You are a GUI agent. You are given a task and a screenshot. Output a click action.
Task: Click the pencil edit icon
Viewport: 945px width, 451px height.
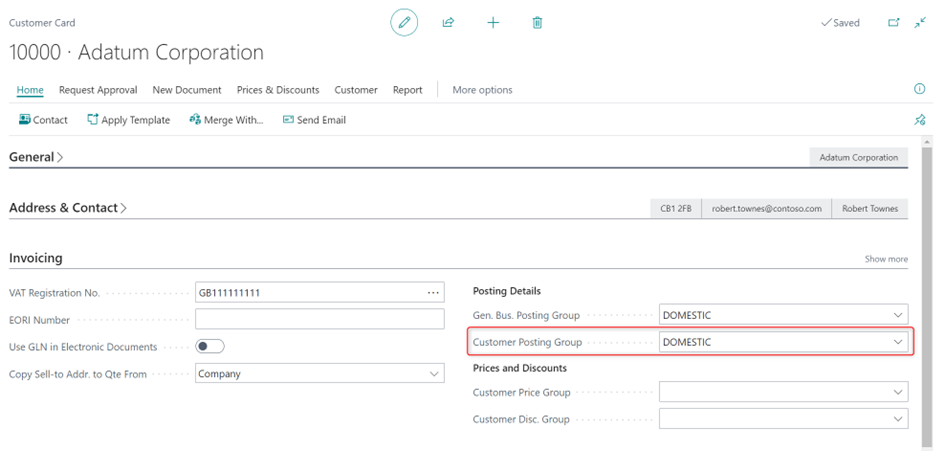point(404,22)
